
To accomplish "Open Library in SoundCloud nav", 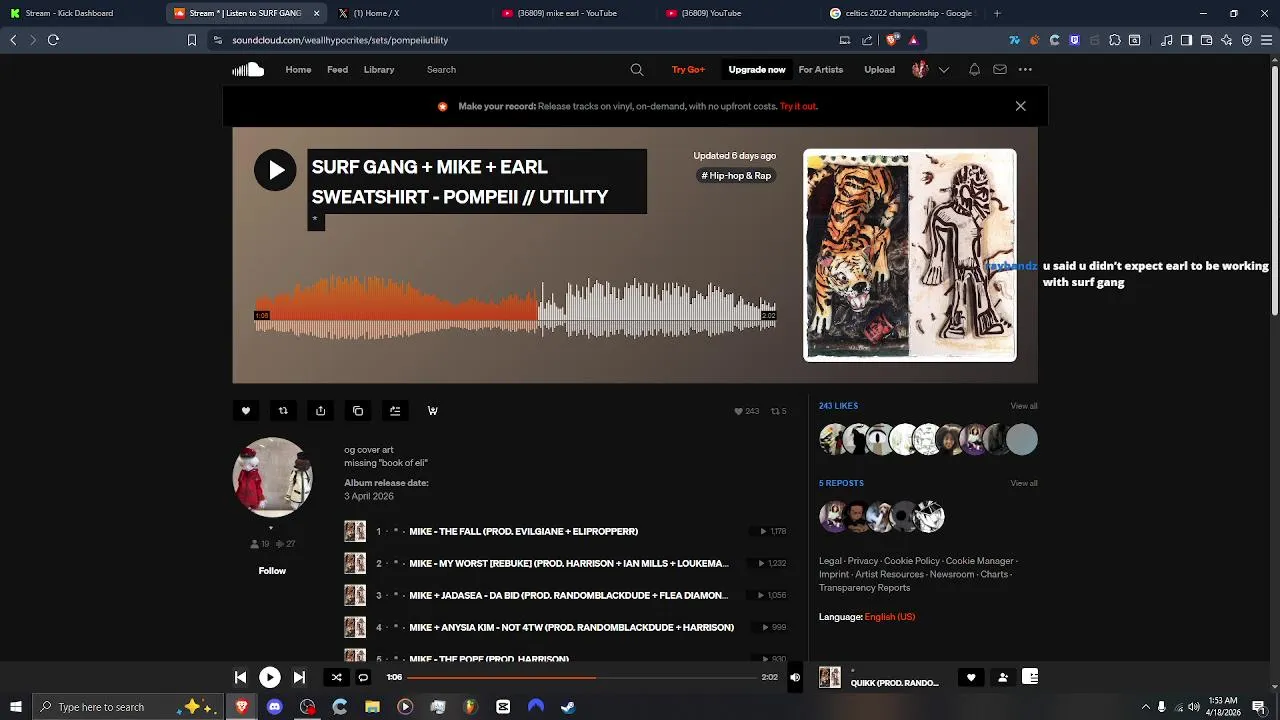I will tap(379, 70).
